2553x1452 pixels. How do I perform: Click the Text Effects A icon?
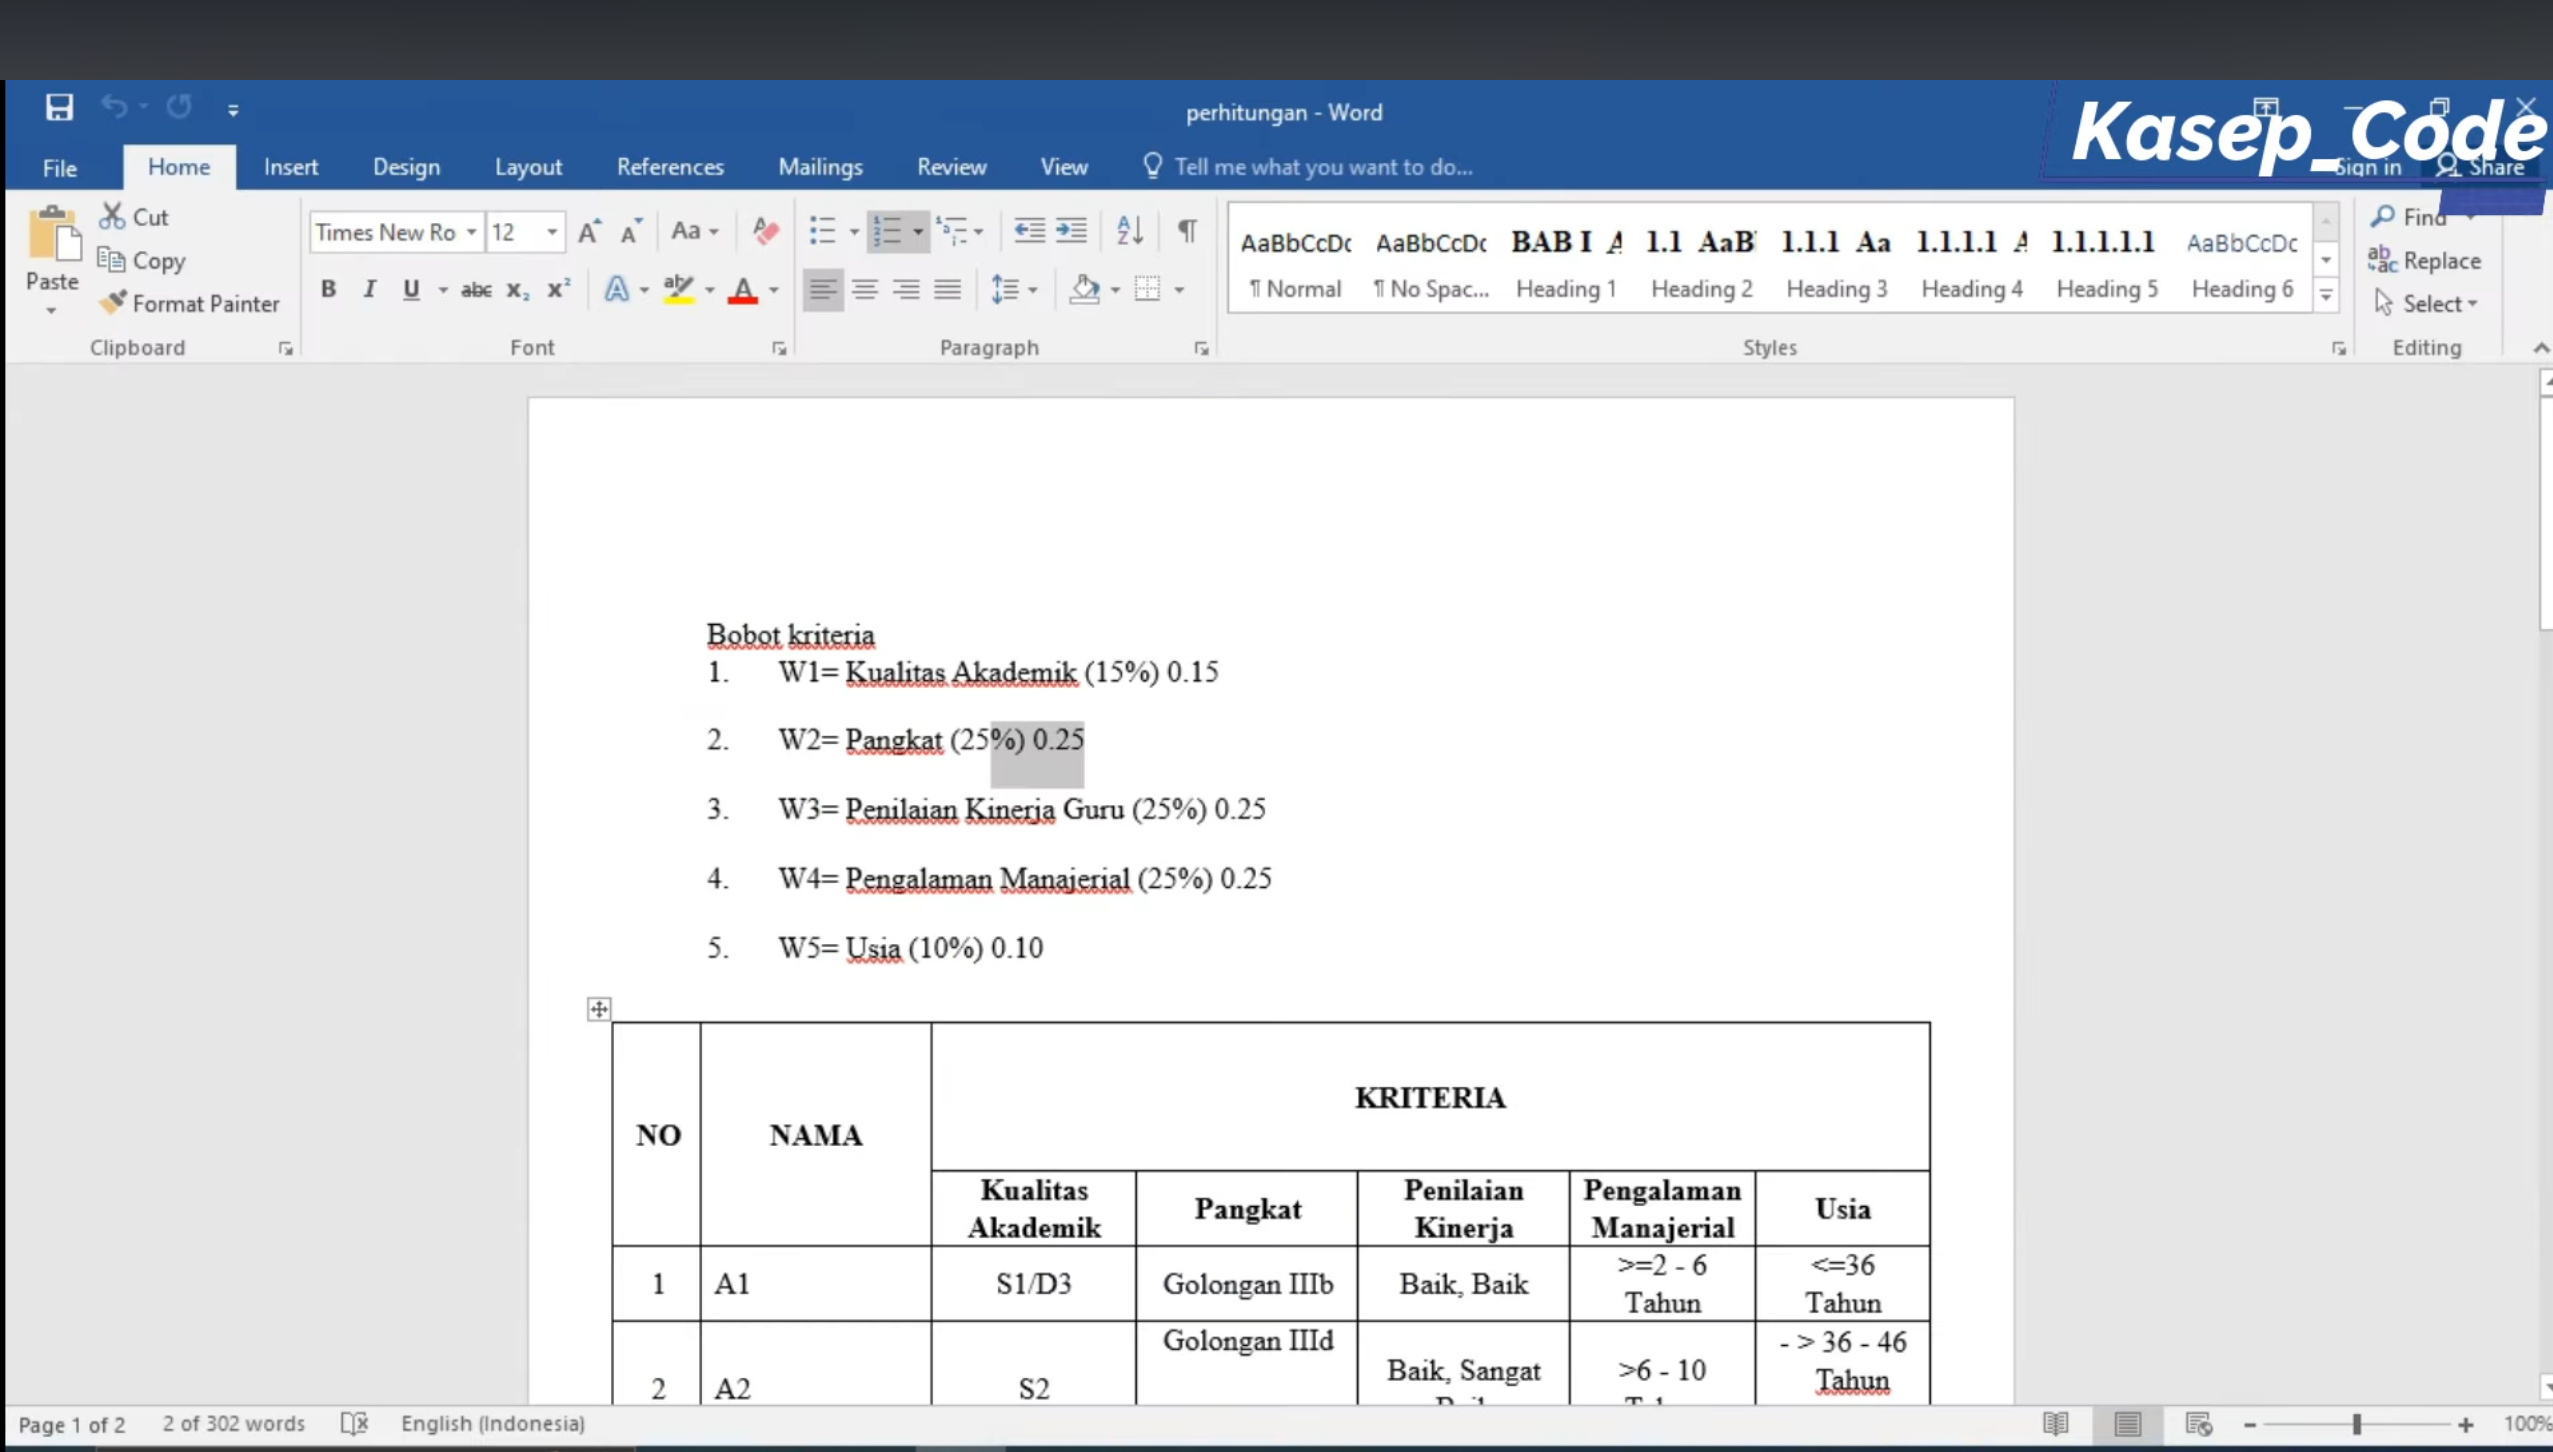point(617,290)
